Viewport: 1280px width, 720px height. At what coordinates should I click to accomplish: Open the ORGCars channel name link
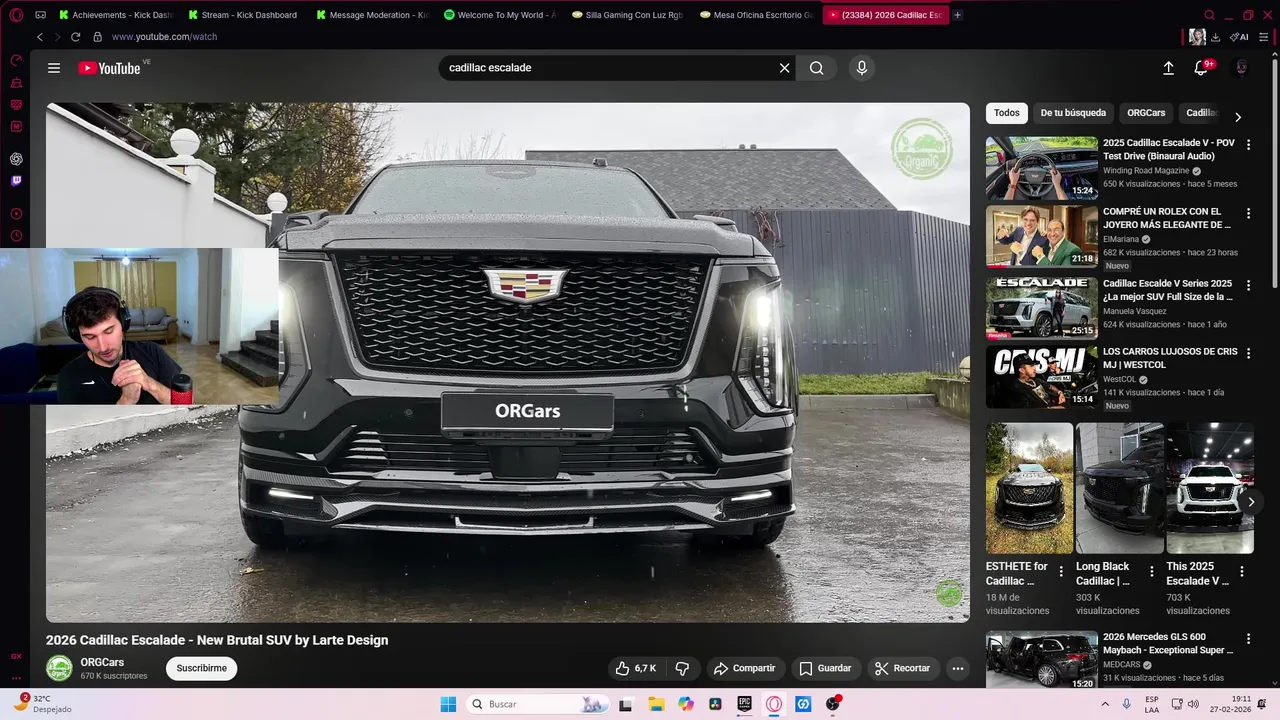click(102, 662)
